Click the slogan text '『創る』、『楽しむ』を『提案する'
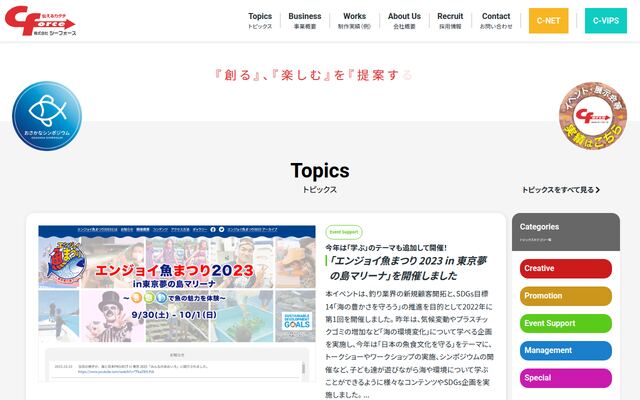Viewport: 640px width, 400px height. 313,75
